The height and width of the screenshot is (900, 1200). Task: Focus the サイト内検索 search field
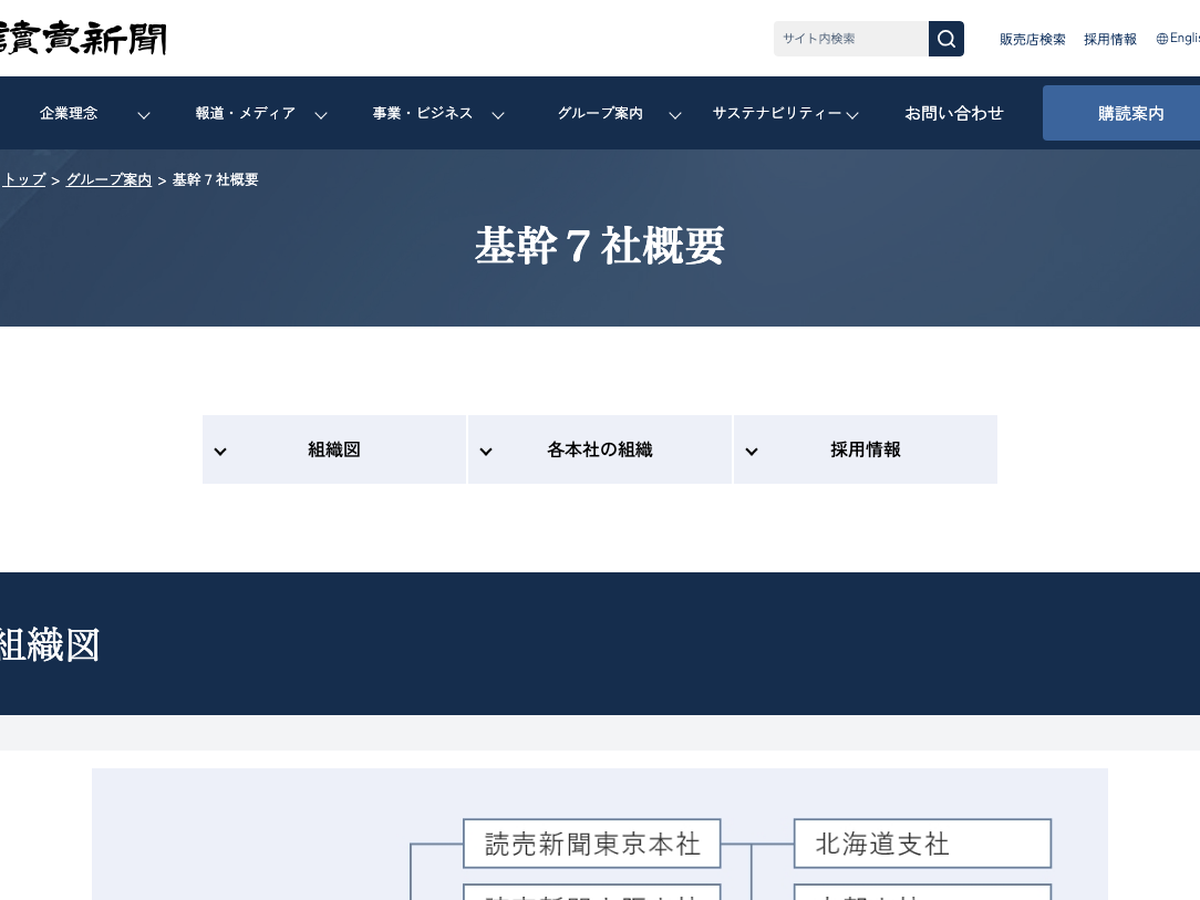(850, 39)
